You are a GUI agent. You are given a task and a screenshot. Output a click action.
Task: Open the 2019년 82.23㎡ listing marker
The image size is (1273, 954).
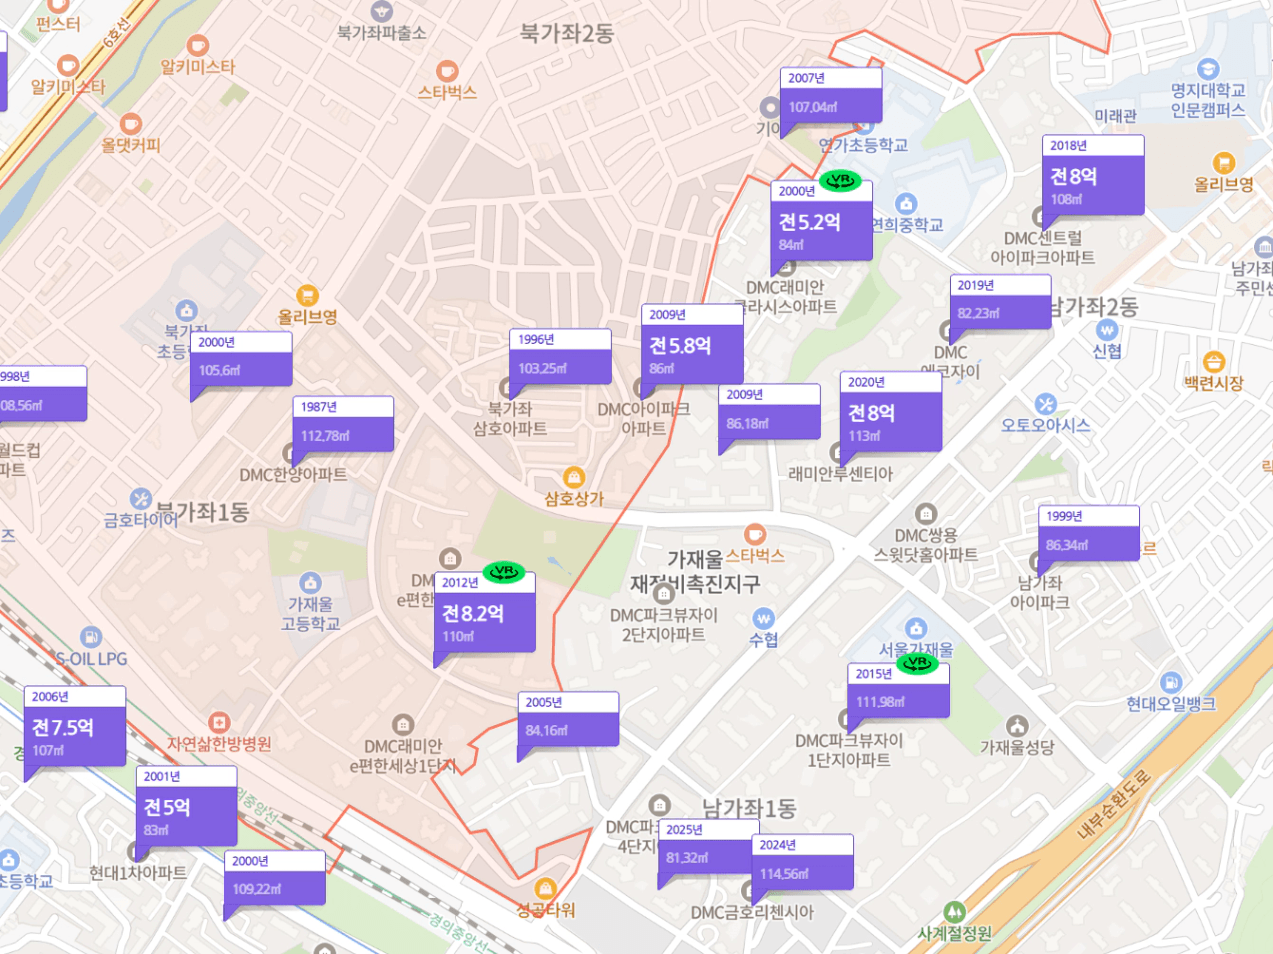click(x=1000, y=303)
